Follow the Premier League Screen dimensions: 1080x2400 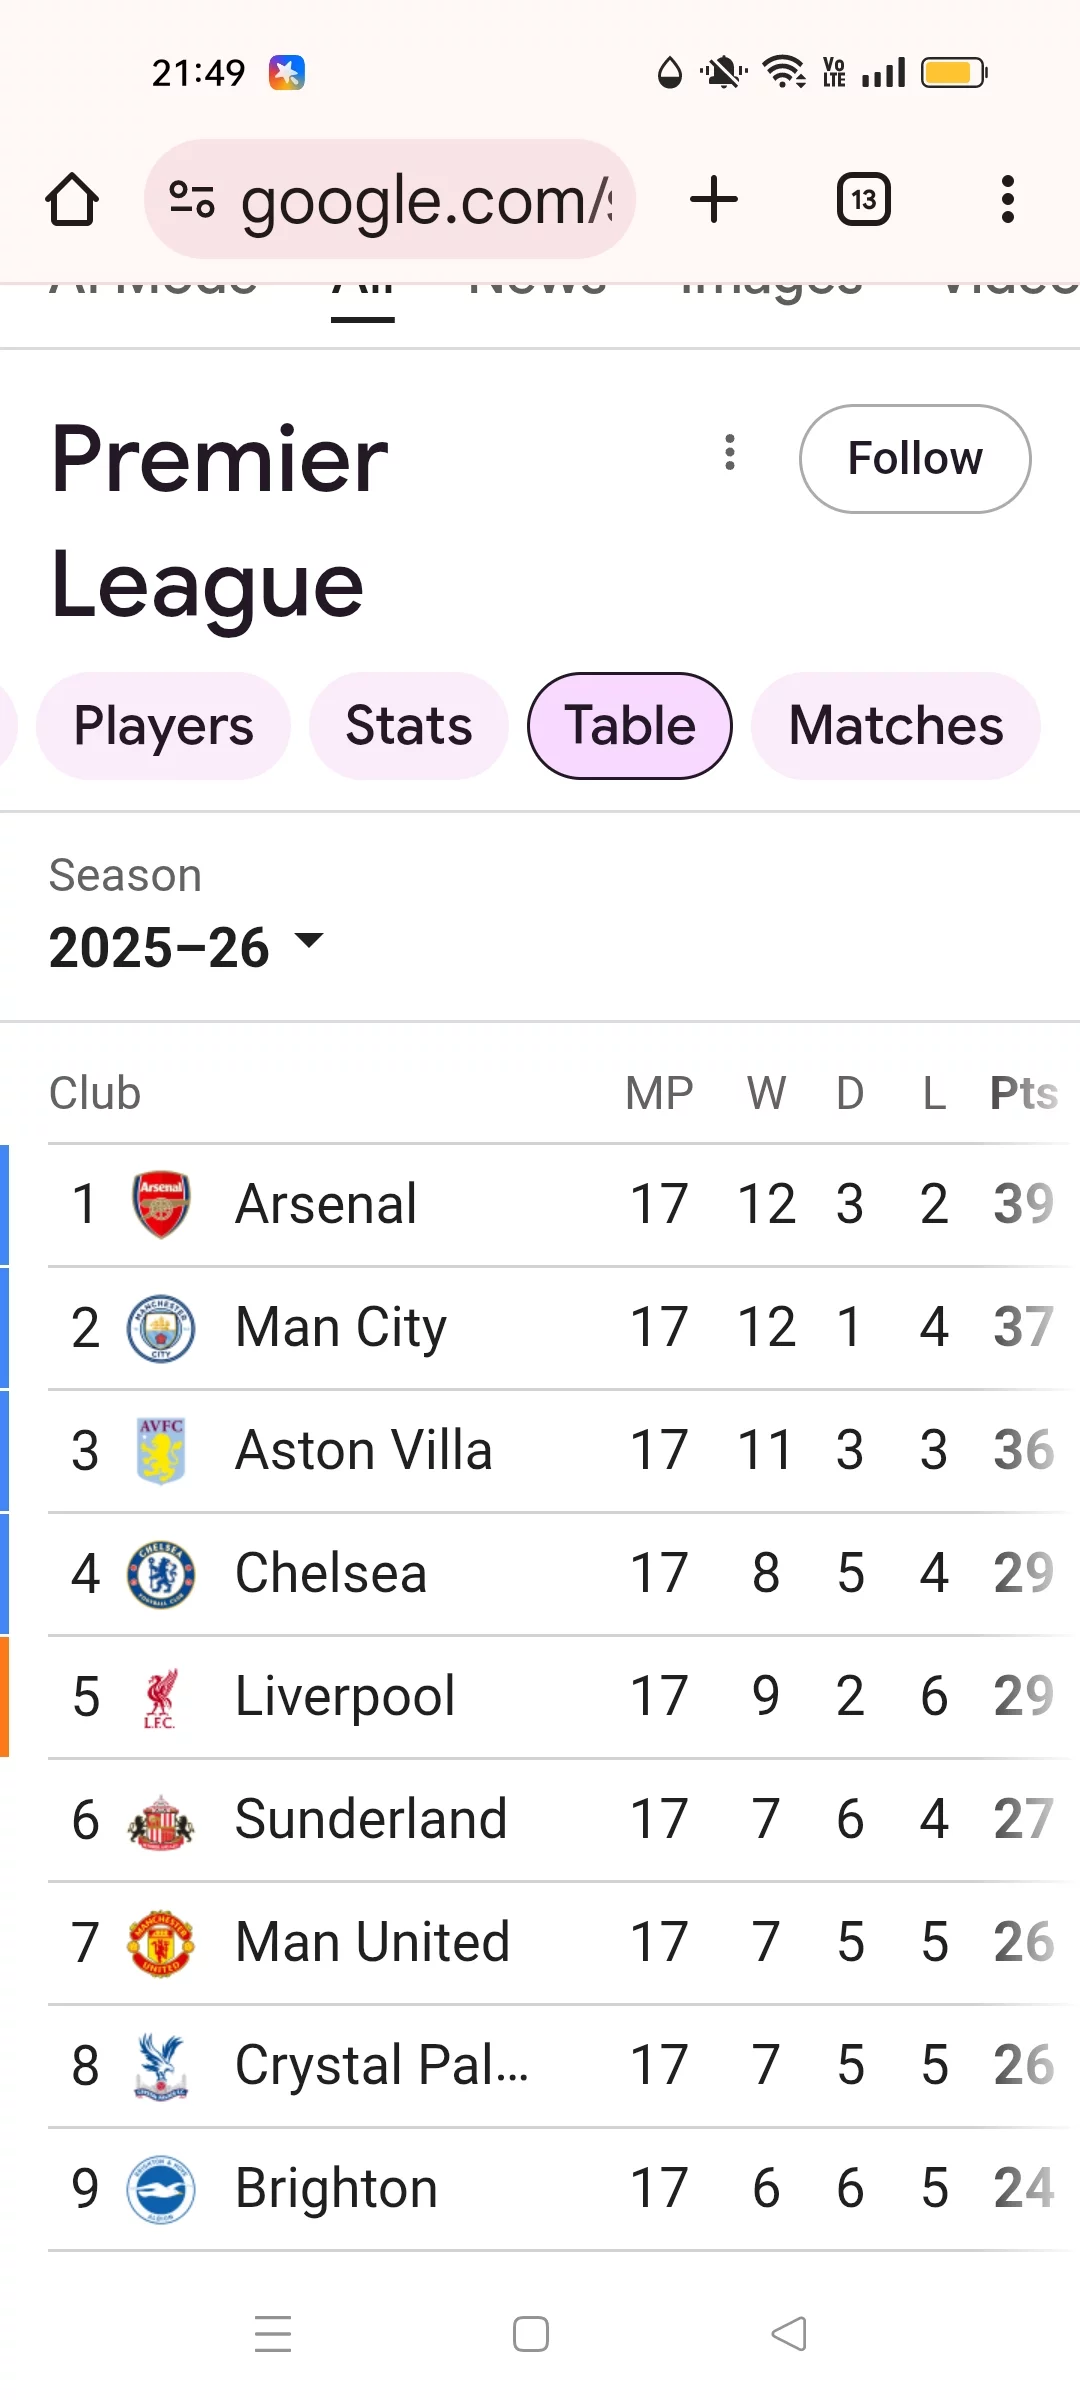tap(914, 459)
